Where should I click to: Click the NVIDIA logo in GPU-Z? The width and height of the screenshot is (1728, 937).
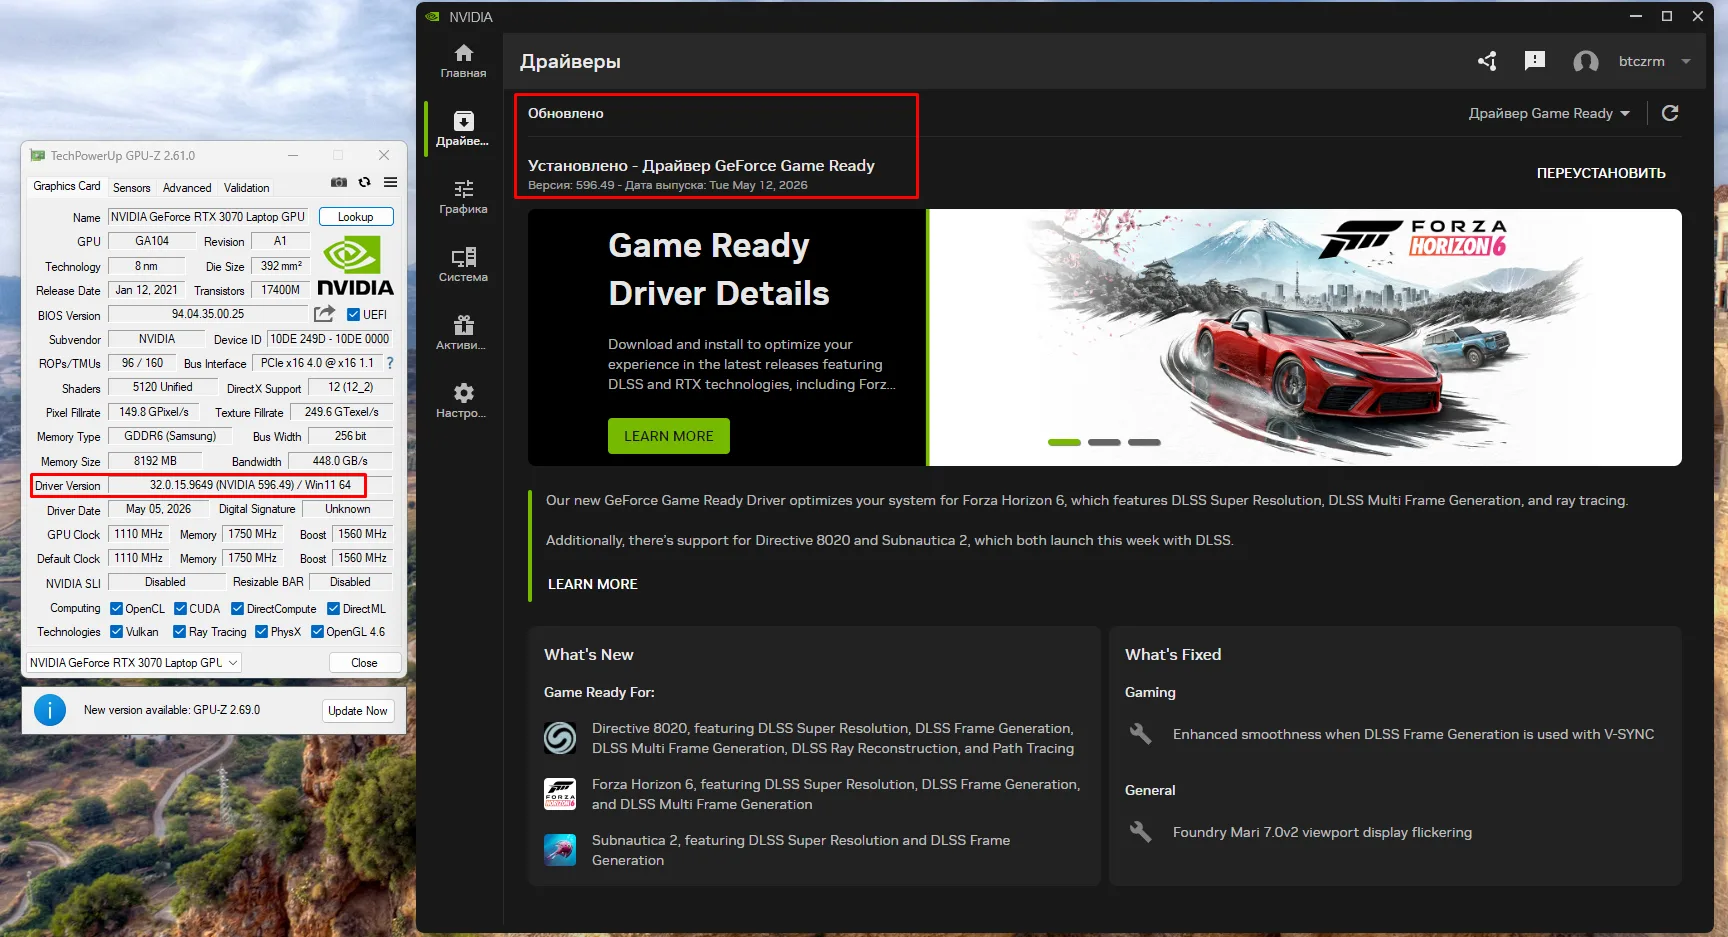(355, 265)
